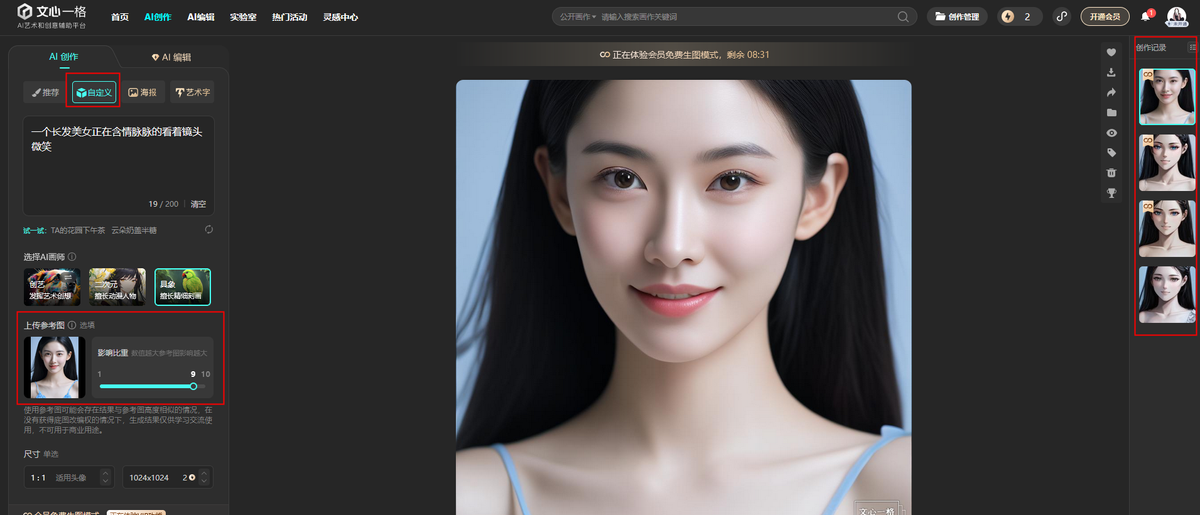Image resolution: width=1200 pixels, height=515 pixels.
Task: Select the 艺术字 mode
Action: click(192, 92)
